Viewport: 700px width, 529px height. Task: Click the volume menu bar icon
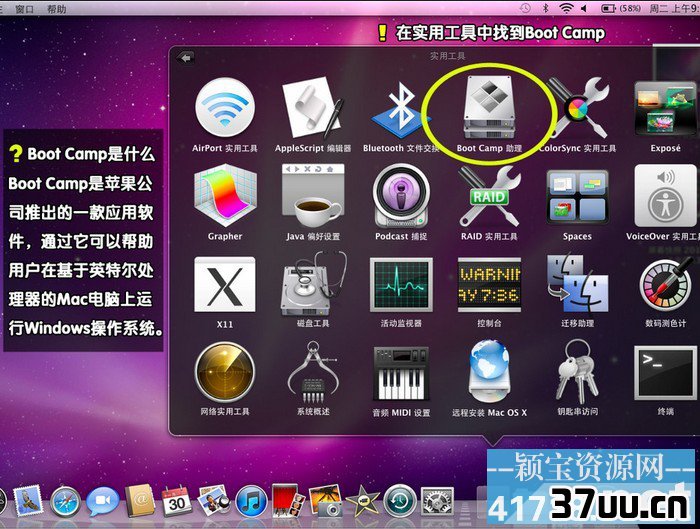[x=583, y=8]
